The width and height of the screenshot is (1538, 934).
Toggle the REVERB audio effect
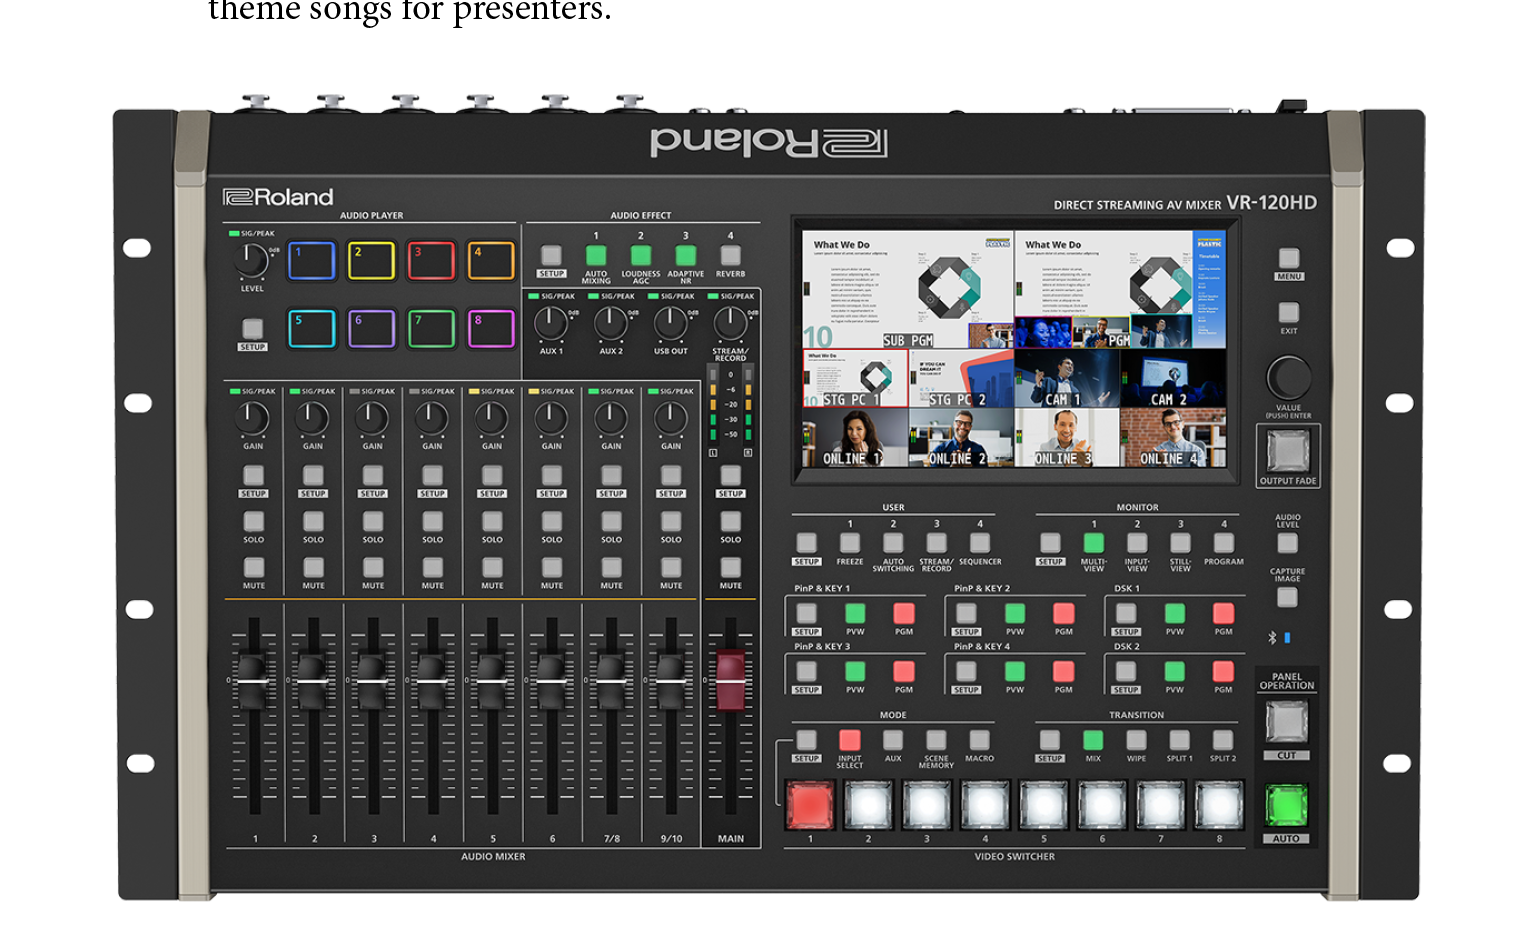coord(731,255)
